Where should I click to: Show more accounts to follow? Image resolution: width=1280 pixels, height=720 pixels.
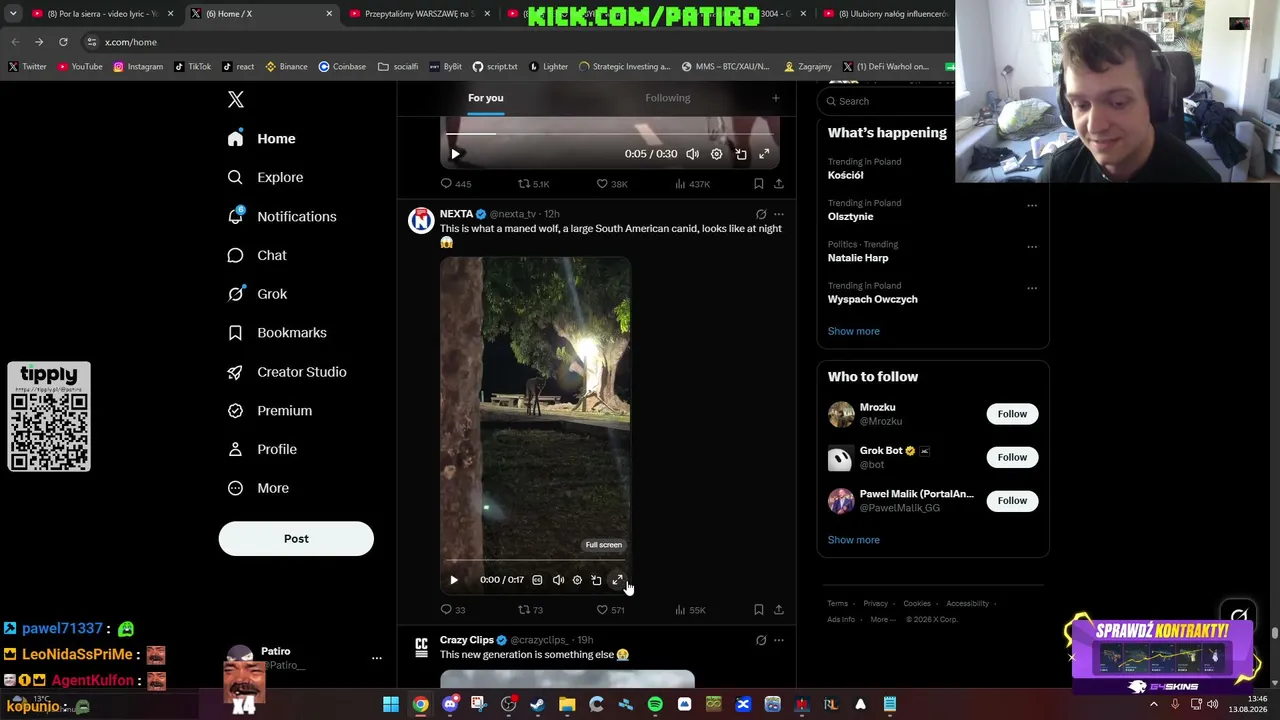854,540
